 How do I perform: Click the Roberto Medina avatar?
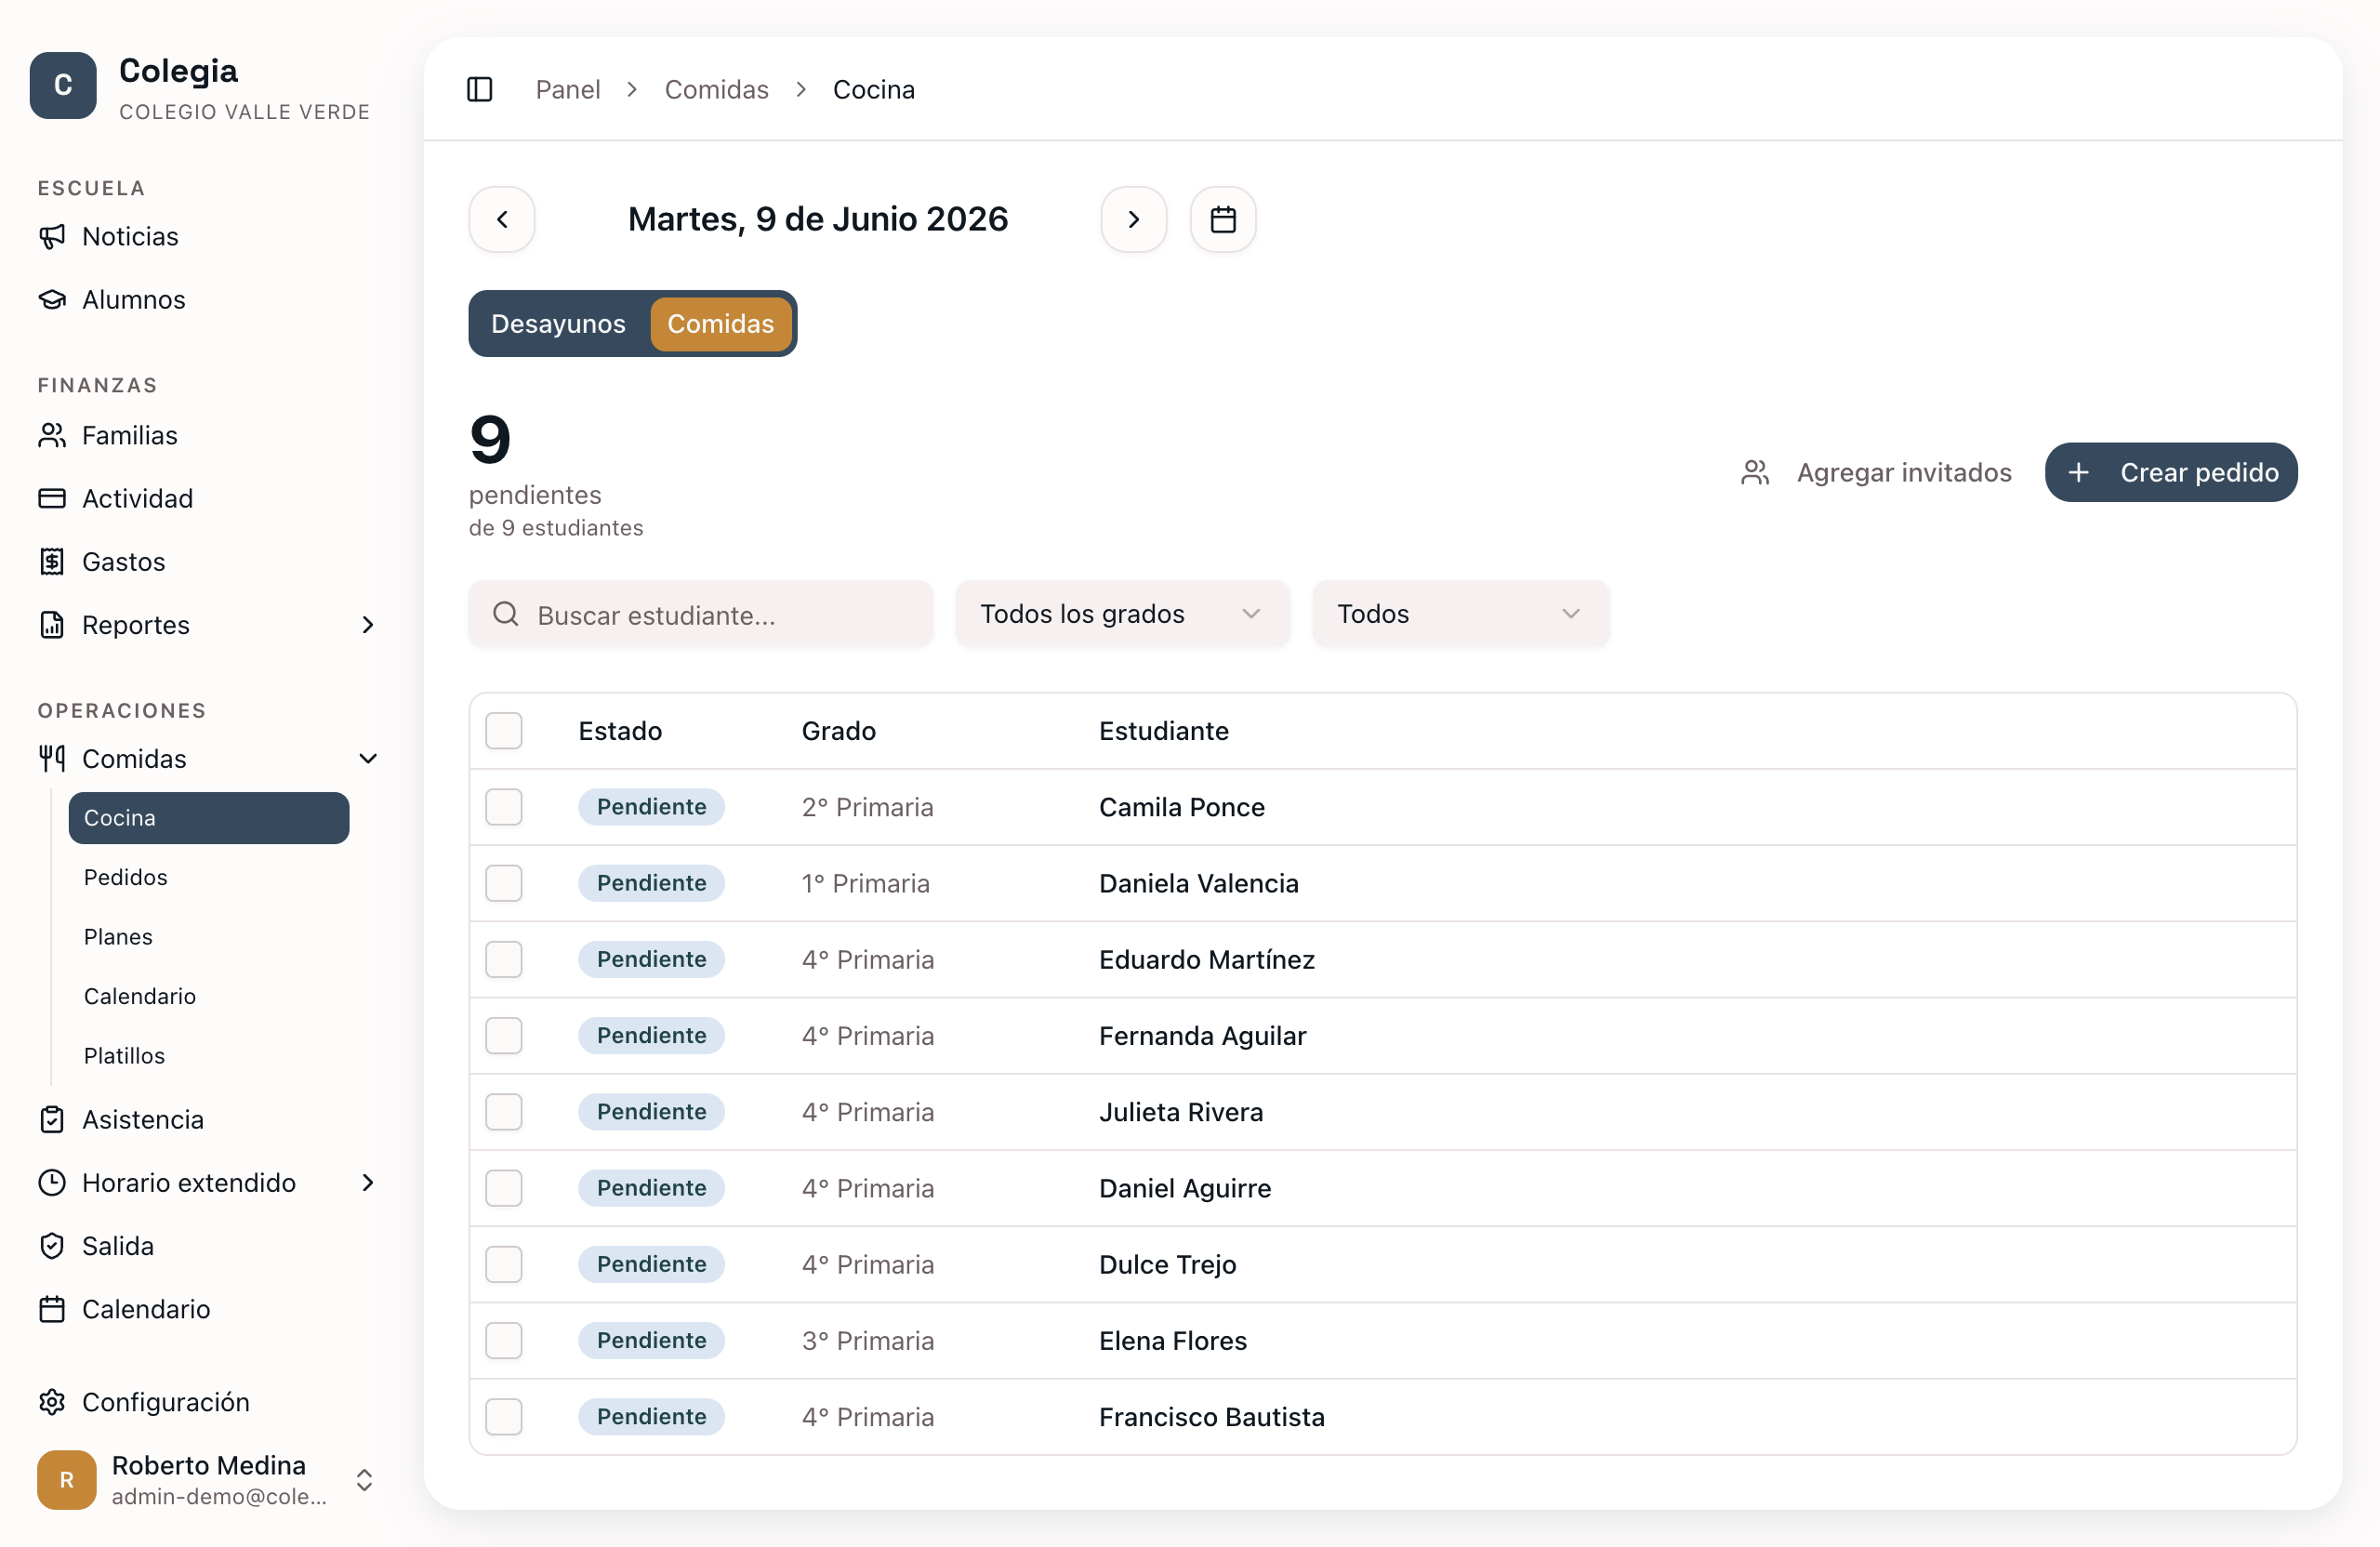(x=67, y=1479)
